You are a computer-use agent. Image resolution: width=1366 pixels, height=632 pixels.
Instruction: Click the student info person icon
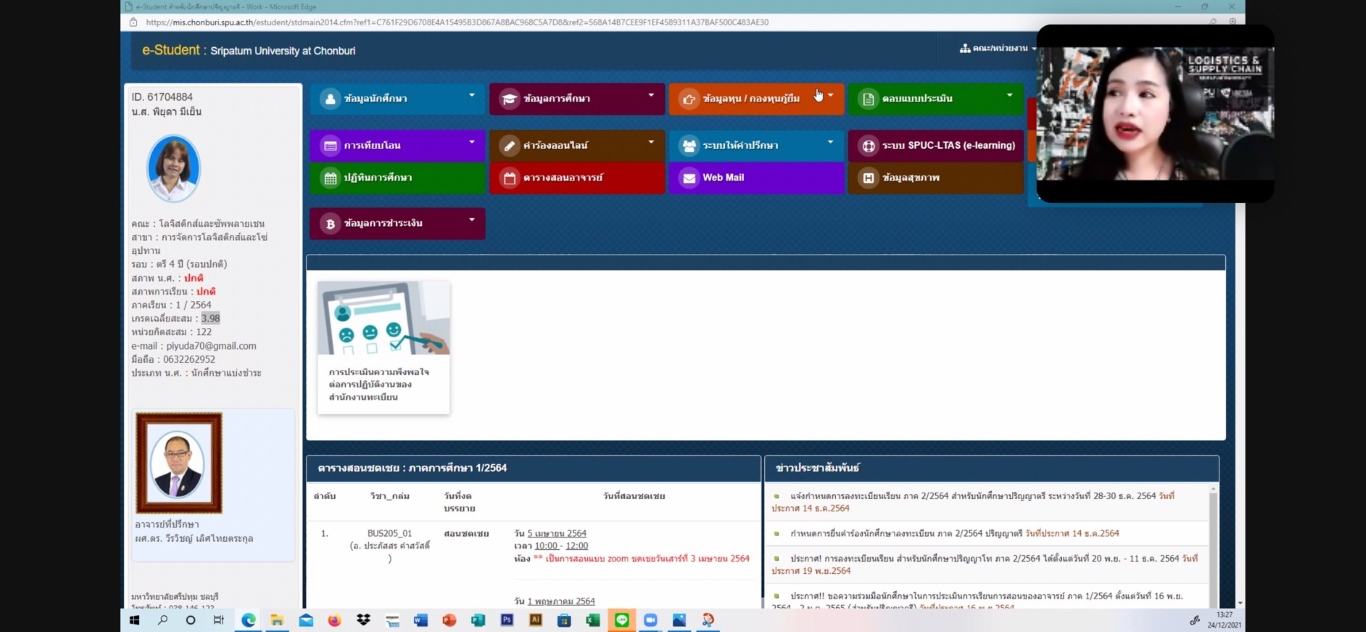[x=329, y=99]
